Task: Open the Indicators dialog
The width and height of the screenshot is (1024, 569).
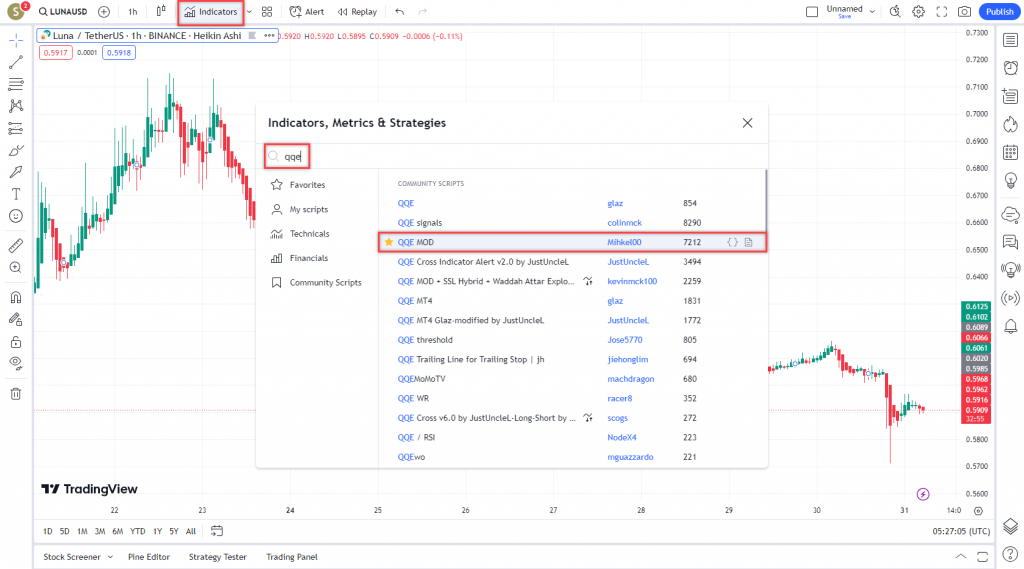Action: point(211,12)
